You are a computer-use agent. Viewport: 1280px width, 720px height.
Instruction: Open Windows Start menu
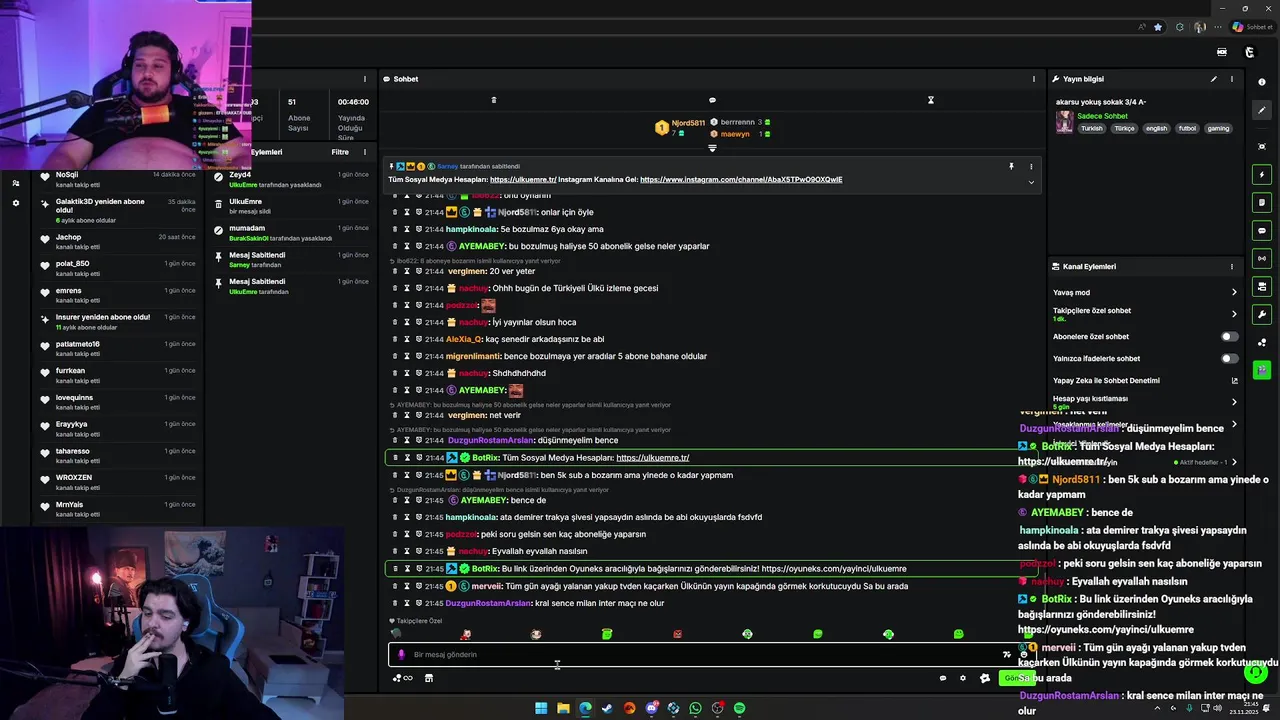pos(541,708)
